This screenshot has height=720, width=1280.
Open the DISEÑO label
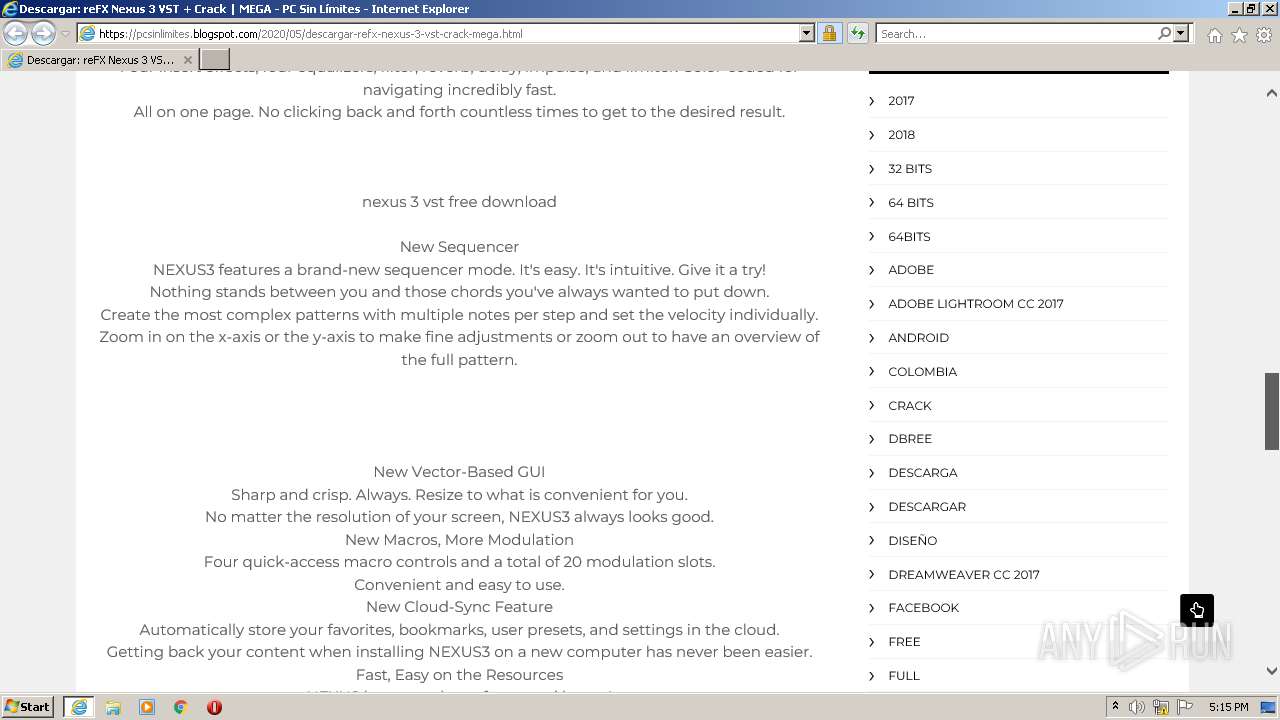(x=912, y=541)
